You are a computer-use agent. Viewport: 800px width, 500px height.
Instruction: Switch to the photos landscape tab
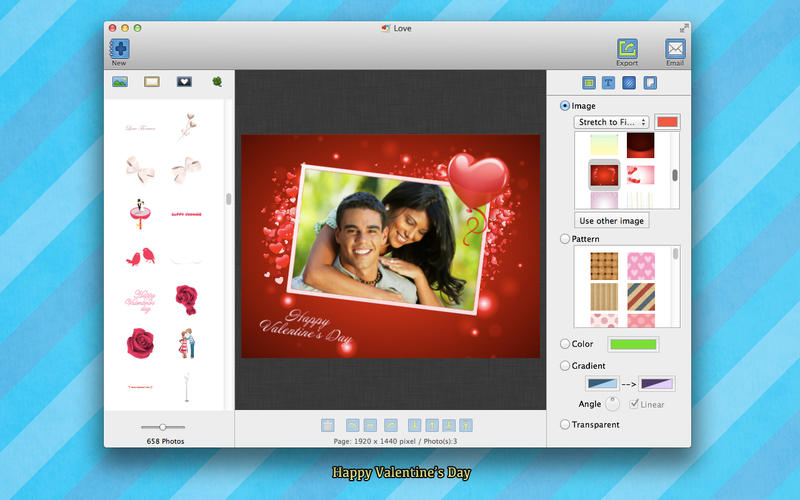click(x=120, y=82)
